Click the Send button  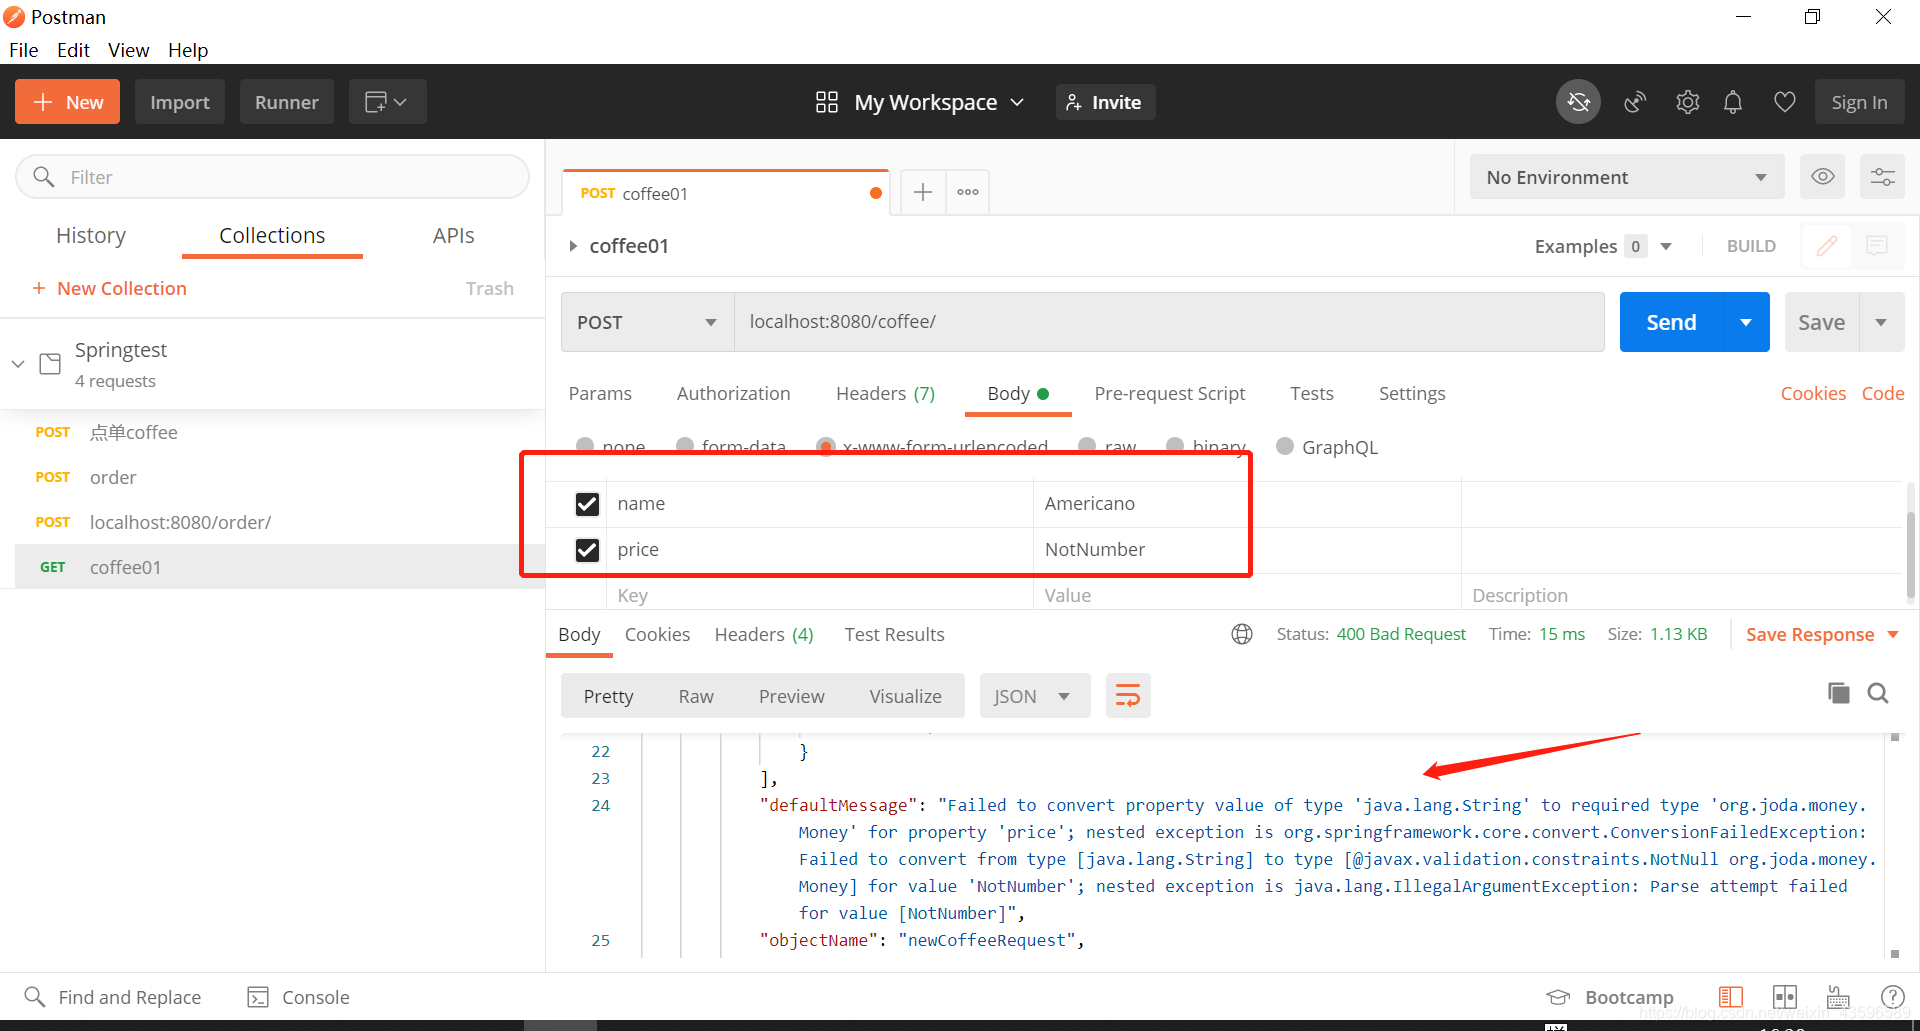1671,322
